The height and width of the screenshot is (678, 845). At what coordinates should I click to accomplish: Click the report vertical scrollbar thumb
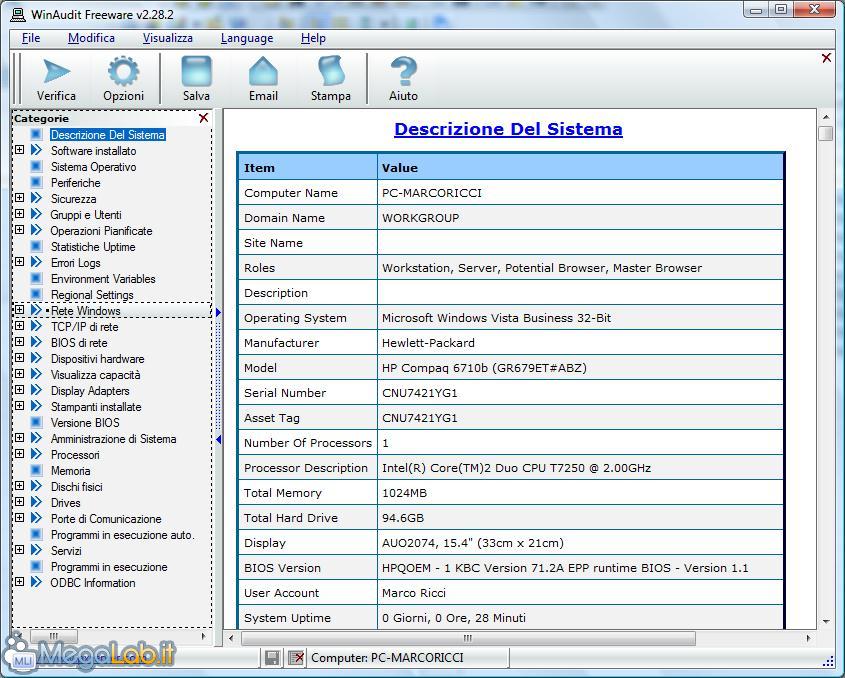pos(826,133)
